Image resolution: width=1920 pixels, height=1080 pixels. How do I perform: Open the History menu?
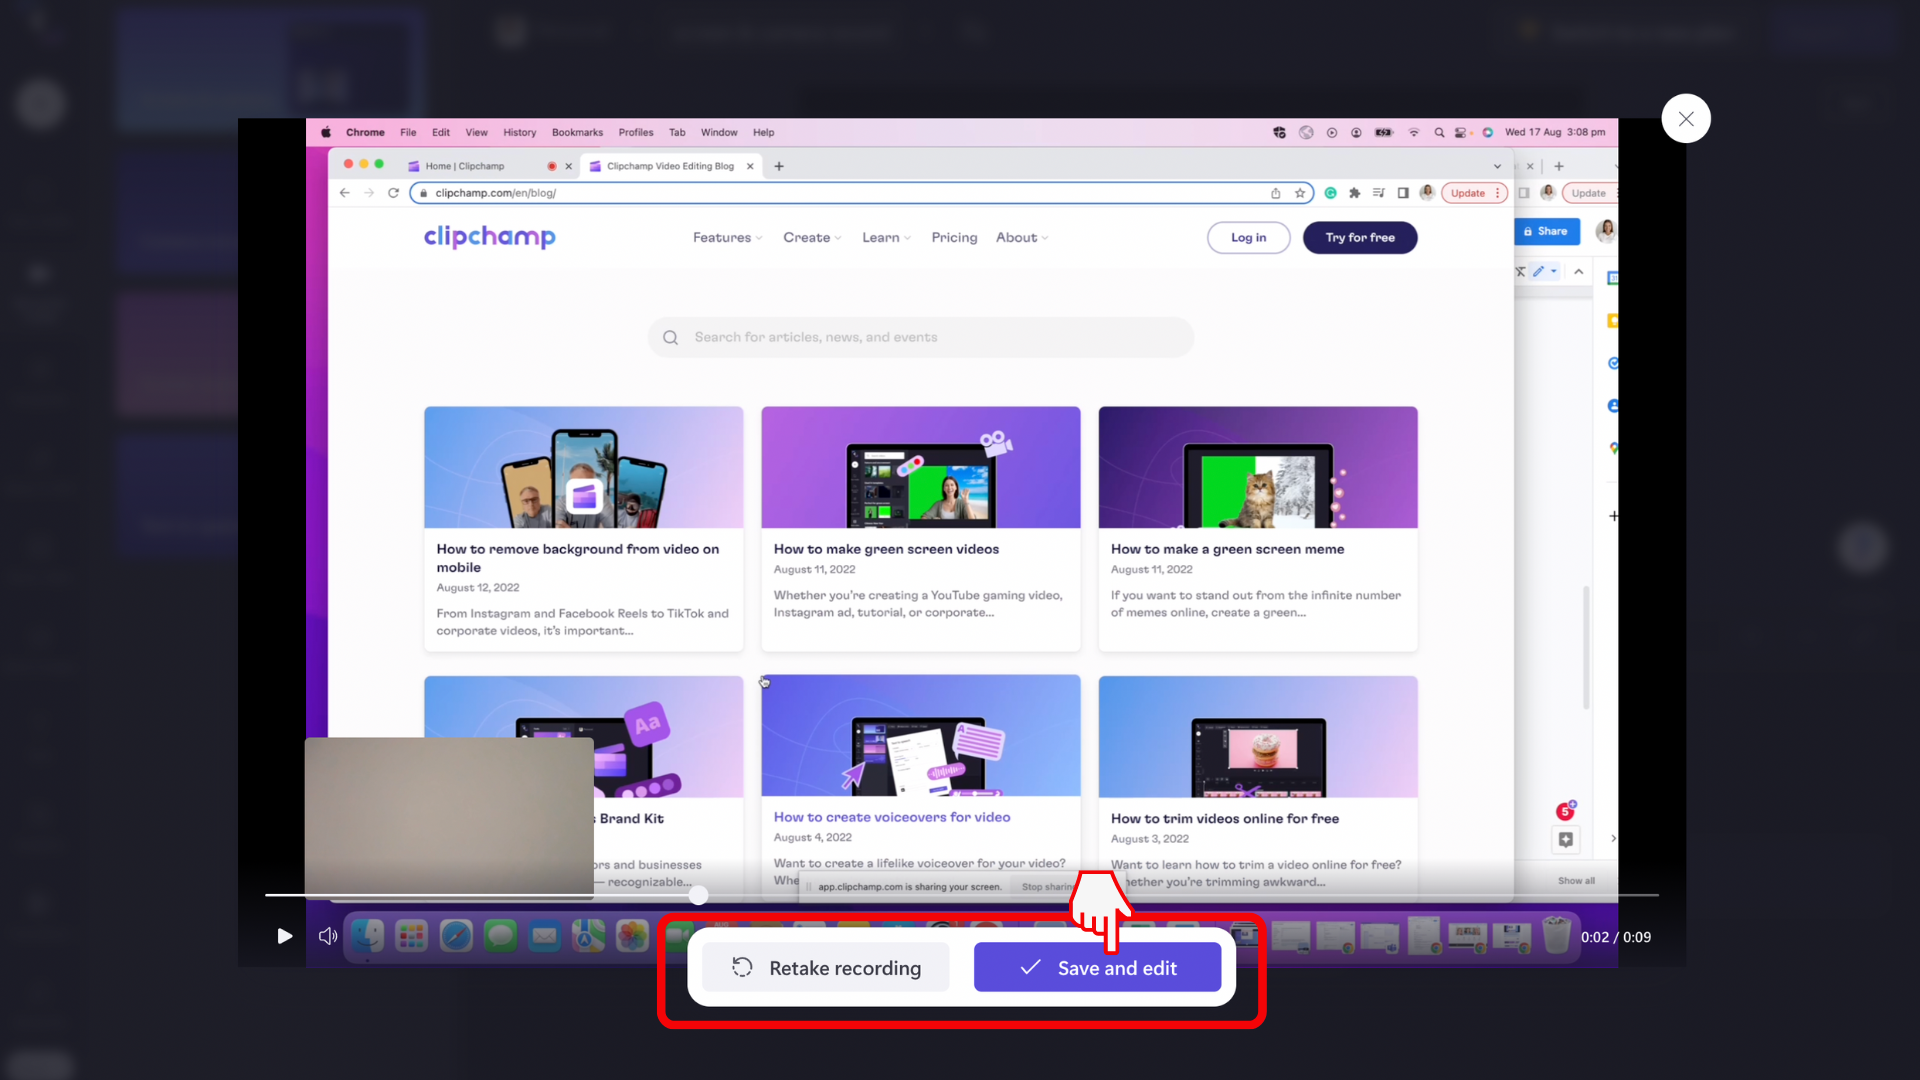click(x=519, y=132)
